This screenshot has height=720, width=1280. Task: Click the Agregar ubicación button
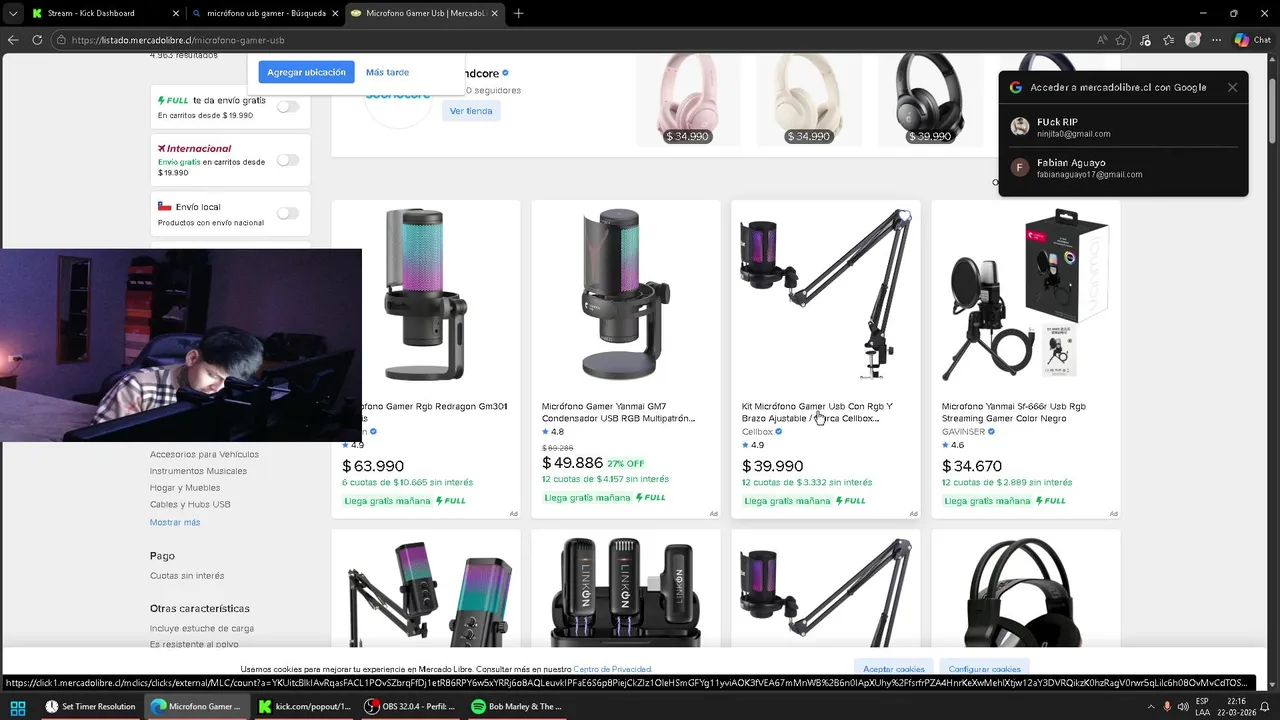click(306, 72)
